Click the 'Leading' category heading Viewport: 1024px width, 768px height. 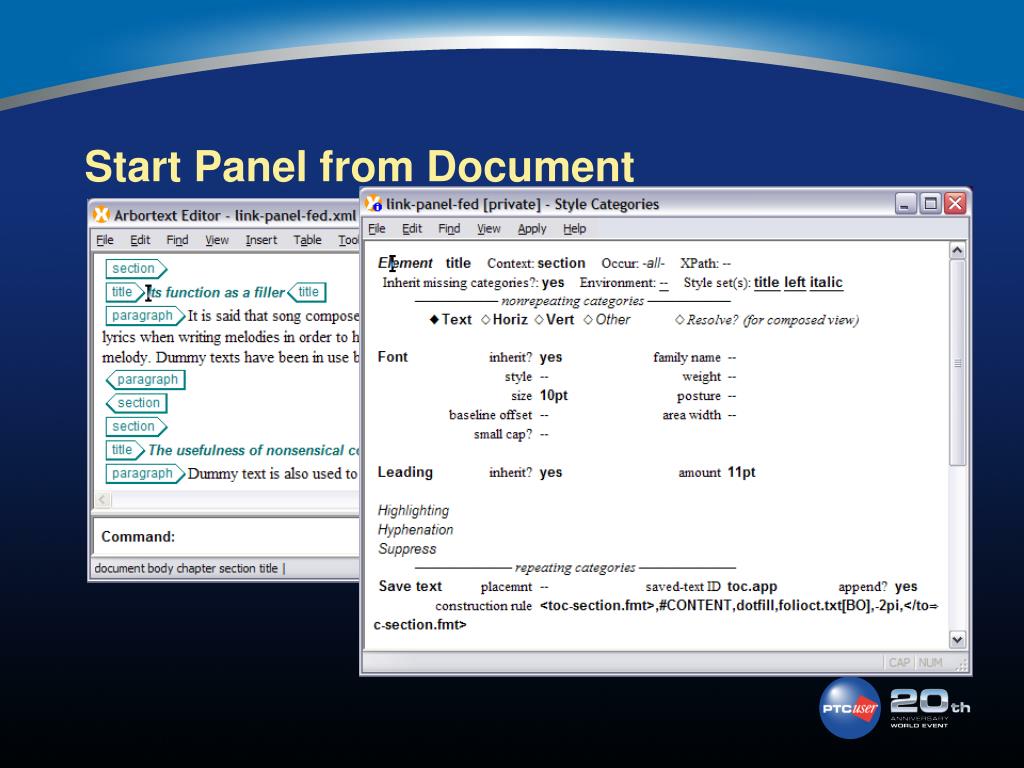[x=405, y=472]
